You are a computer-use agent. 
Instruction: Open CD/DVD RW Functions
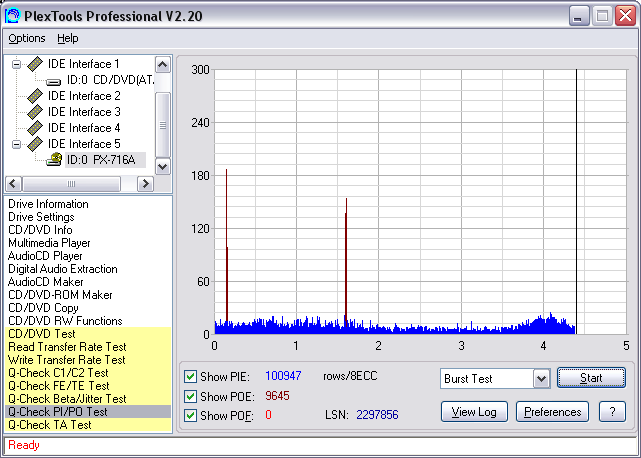pyautogui.click(x=65, y=321)
